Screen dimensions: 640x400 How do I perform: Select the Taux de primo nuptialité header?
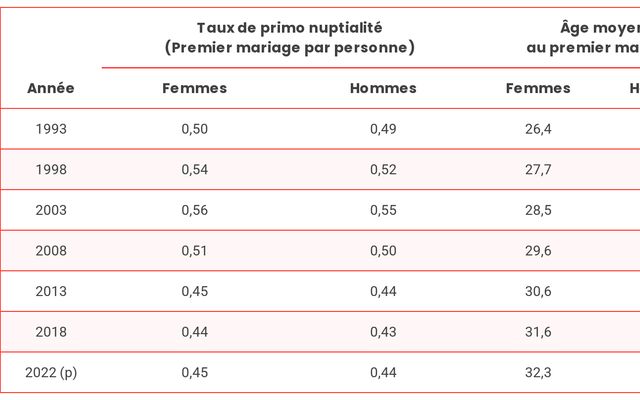[x=289, y=38]
